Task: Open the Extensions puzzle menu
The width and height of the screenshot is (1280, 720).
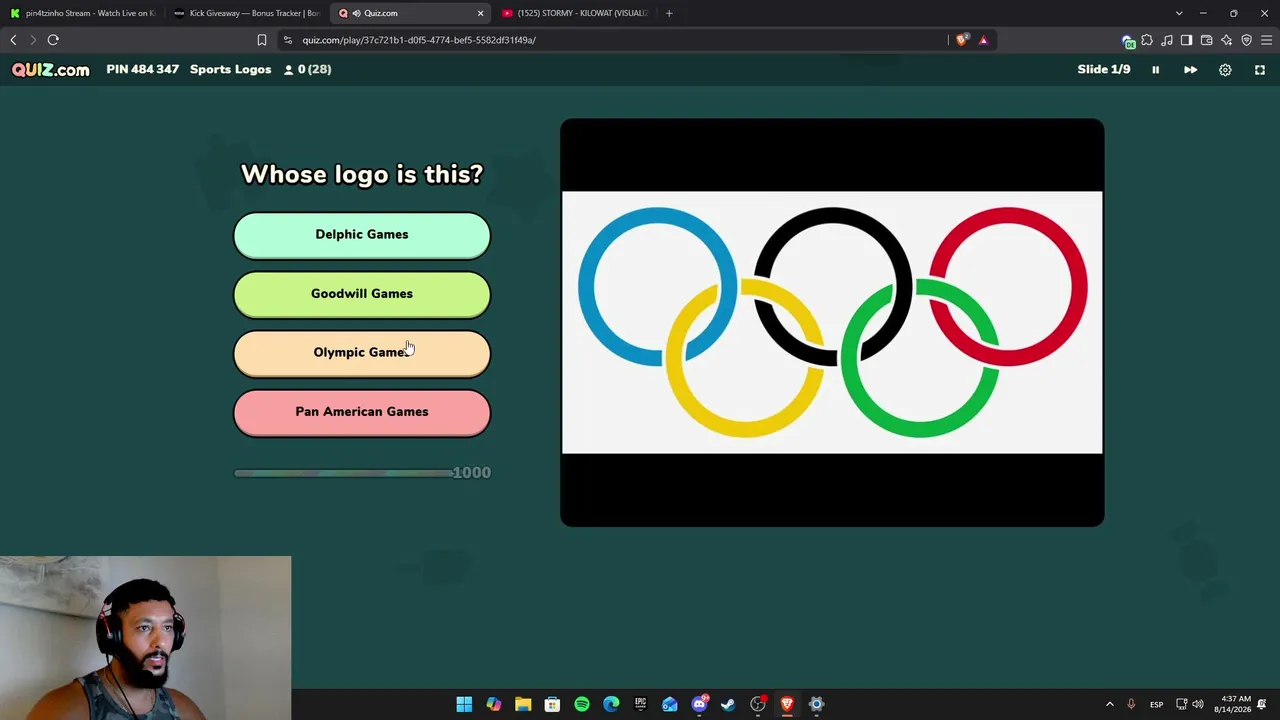Action: point(1147,40)
